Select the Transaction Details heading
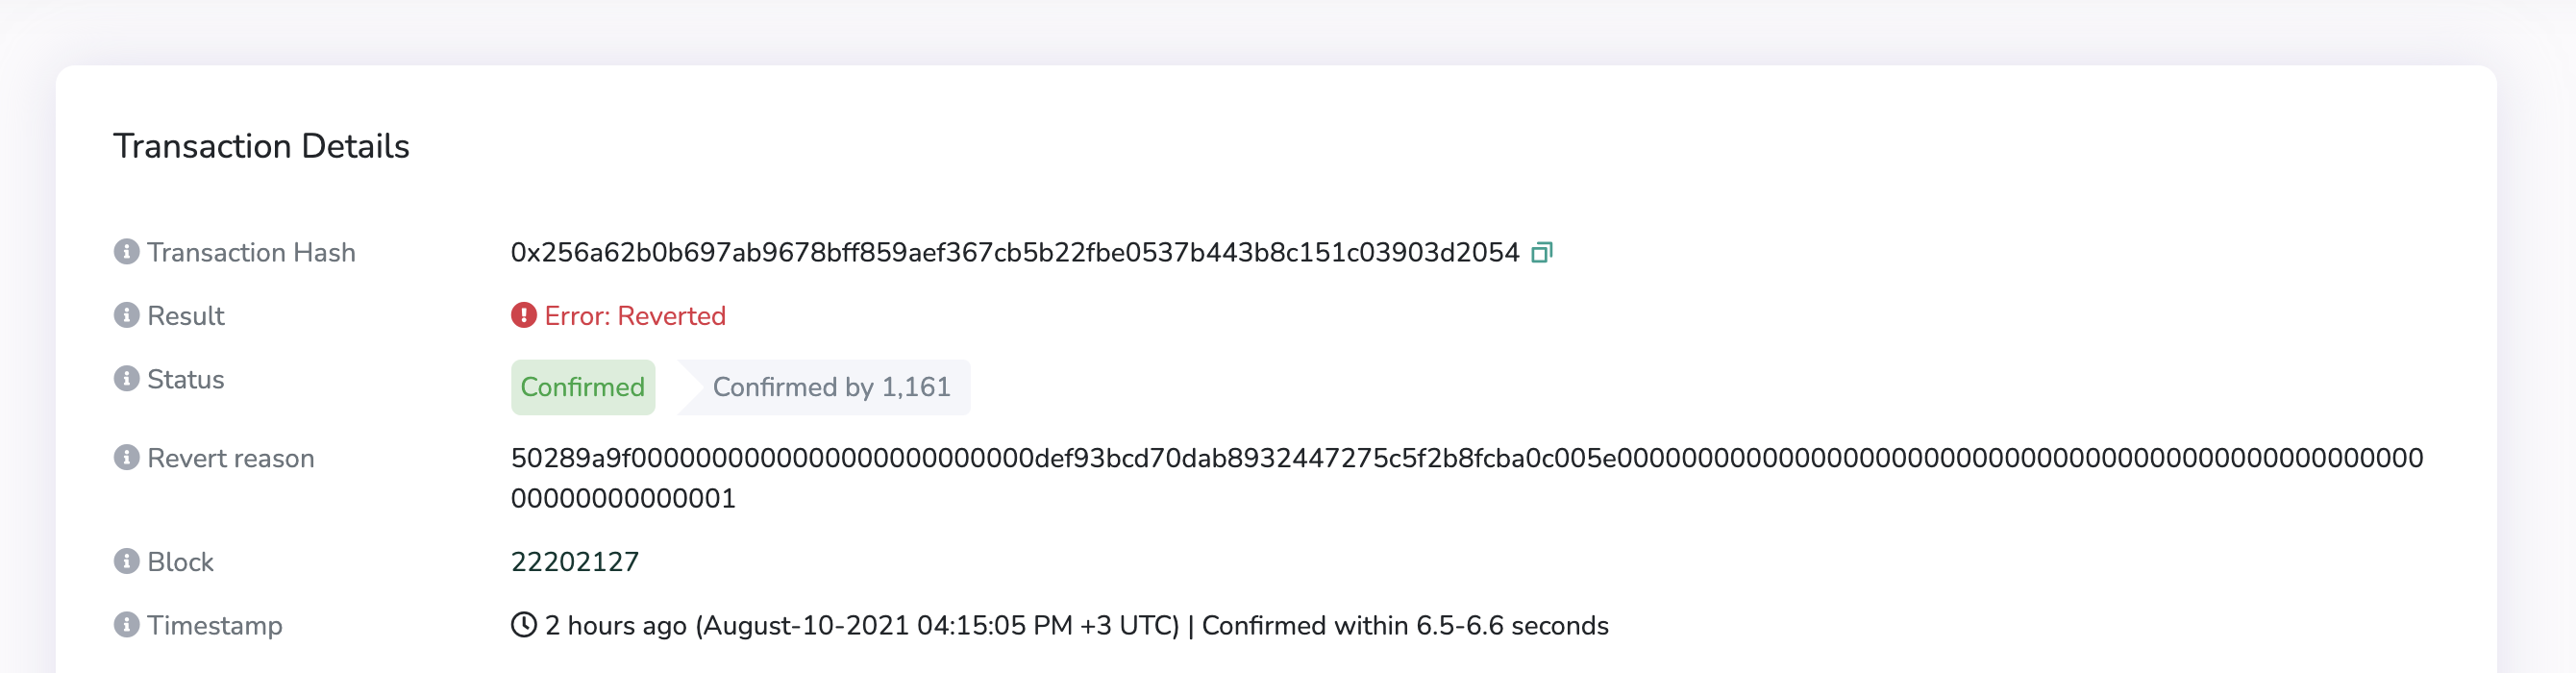Viewport: 2576px width, 673px height. pos(262,146)
